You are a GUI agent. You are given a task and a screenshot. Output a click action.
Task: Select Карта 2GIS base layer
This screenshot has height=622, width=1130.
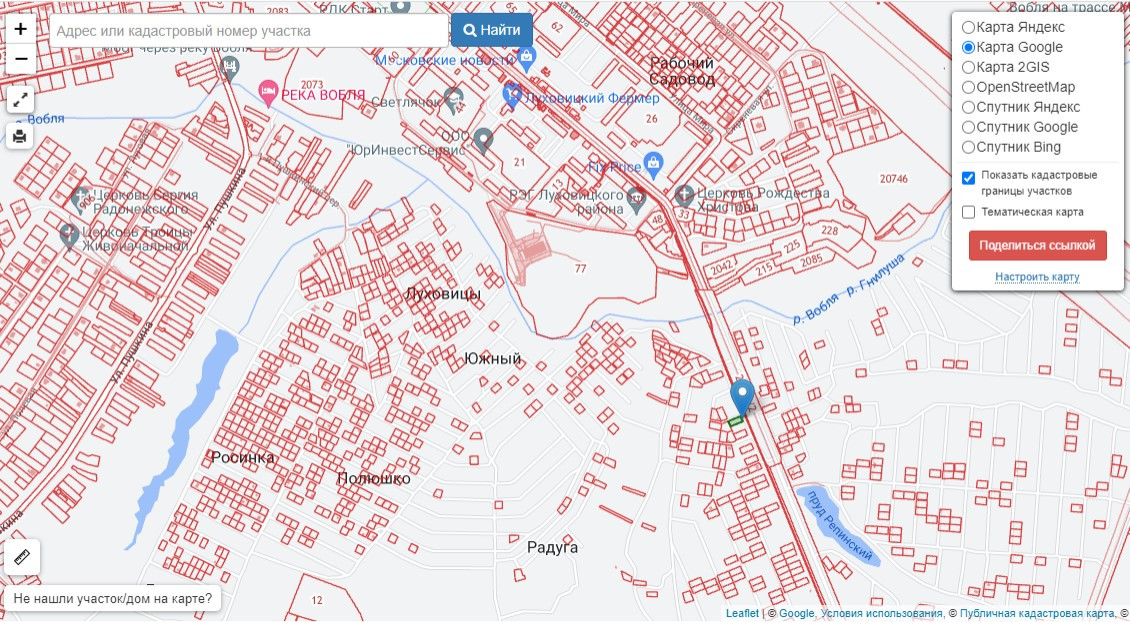(969, 68)
